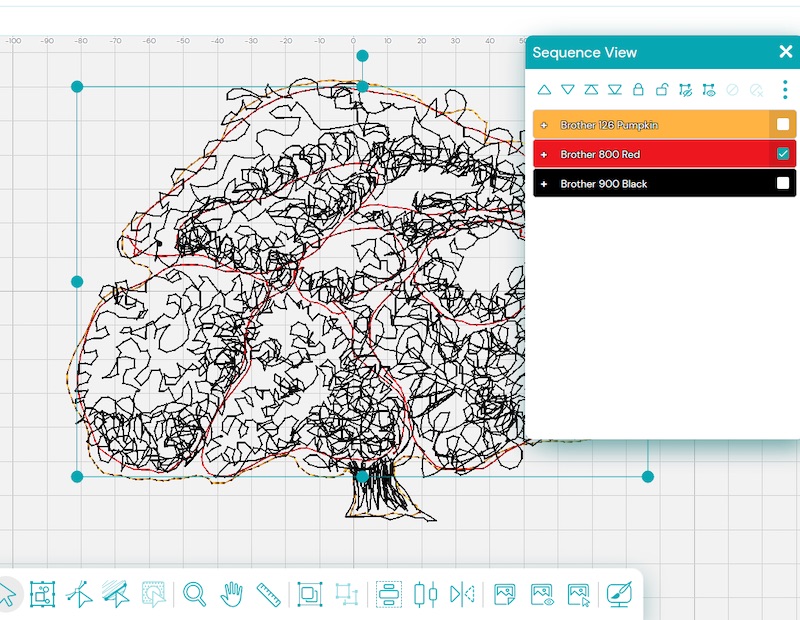This screenshot has width=800, height=620.
Task: Click the bottom-right selection handle
Action: (647, 477)
